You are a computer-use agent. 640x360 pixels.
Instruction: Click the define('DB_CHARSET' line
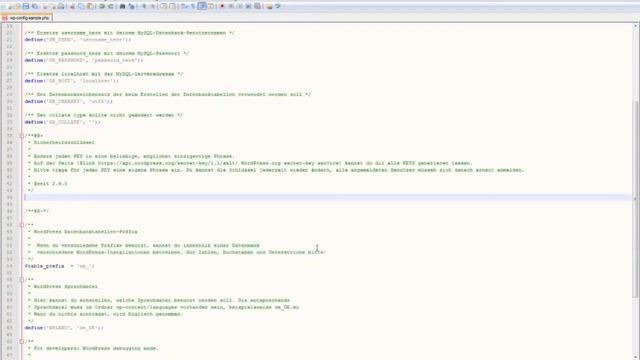coord(69,101)
